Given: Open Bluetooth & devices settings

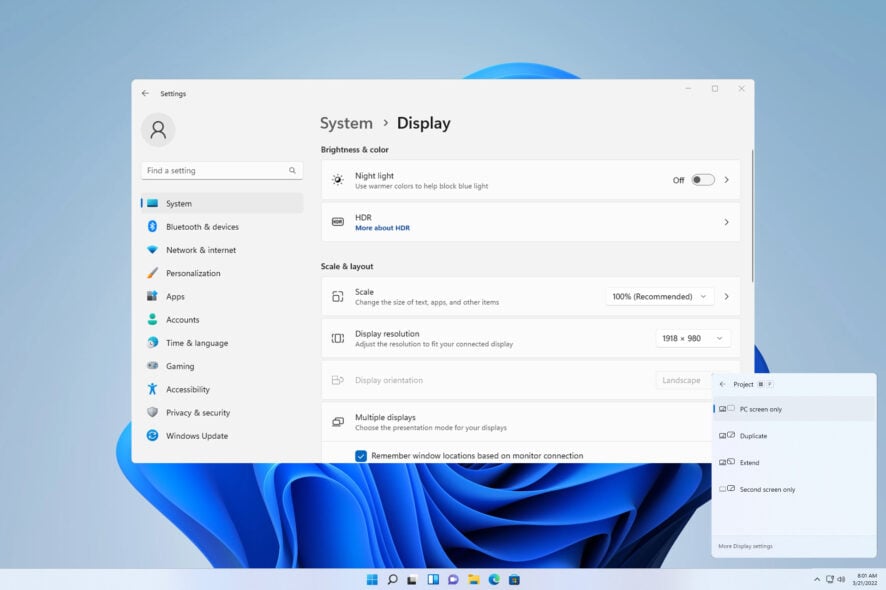Looking at the screenshot, I should pyautogui.click(x=222, y=227).
